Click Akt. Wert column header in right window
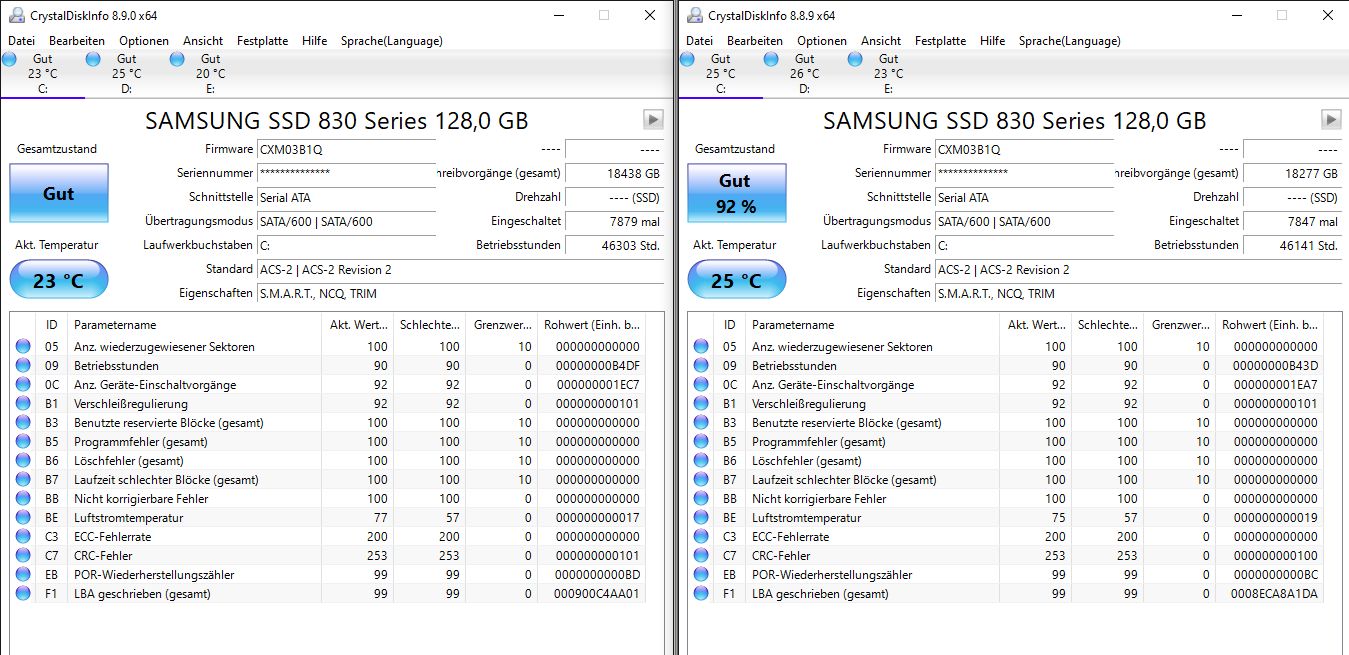The image size is (1349, 655). click(x=1036, y=325)
